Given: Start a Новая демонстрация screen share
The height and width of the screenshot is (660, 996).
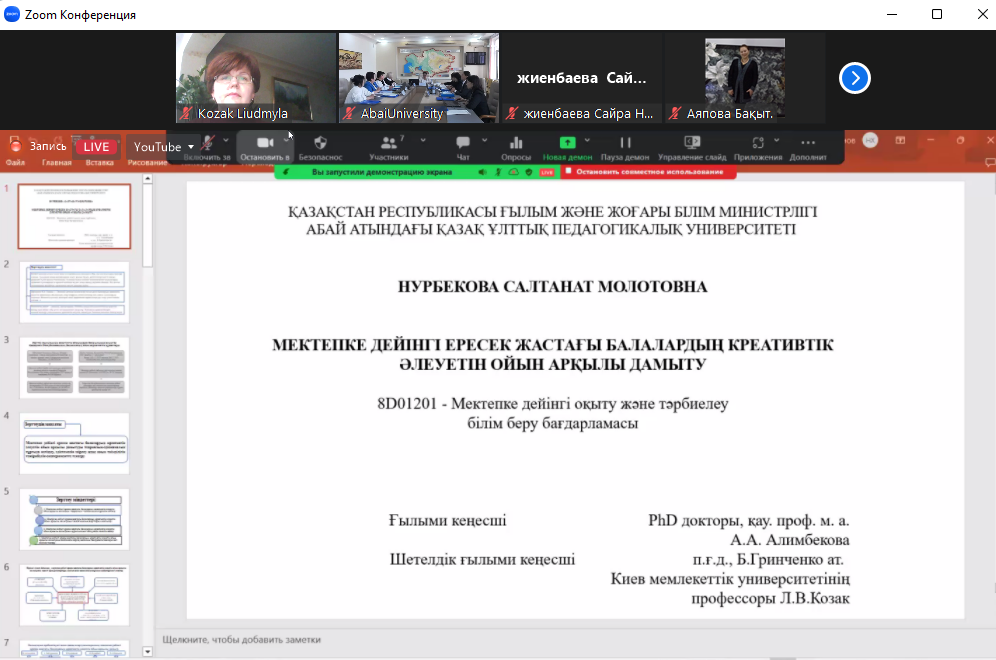Looking at the screenshot, I should (568, 145).
